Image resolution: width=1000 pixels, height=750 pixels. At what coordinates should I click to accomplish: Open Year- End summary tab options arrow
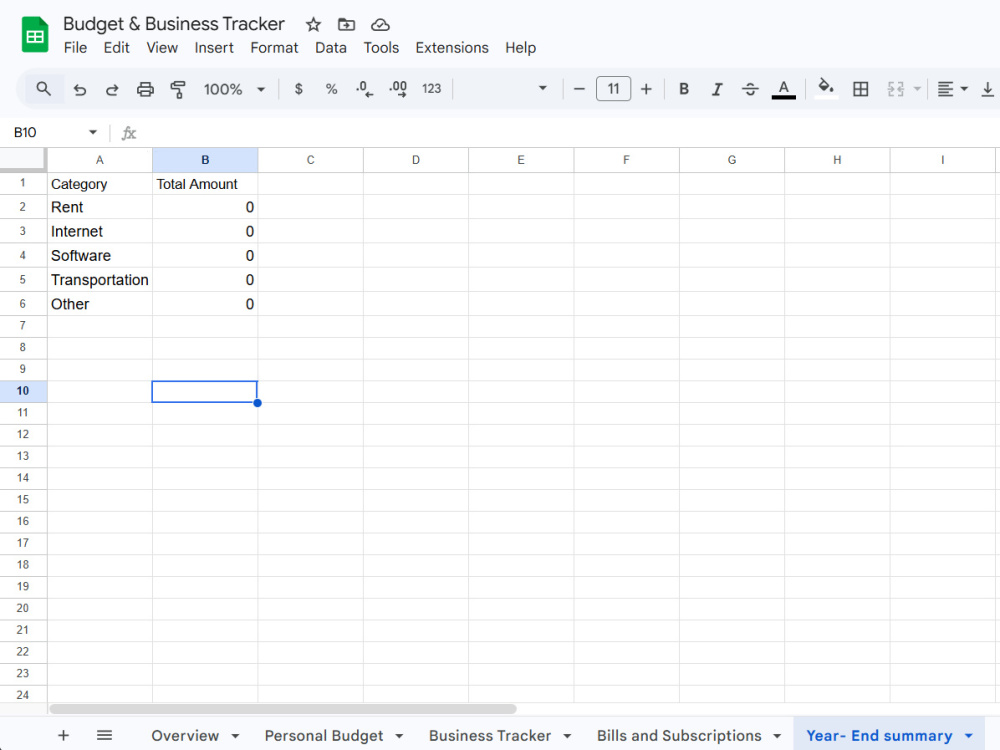point(969,736)
